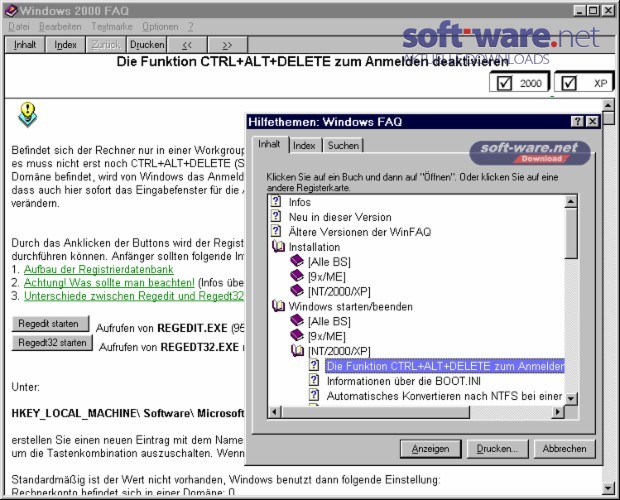This screenshot has width=620, height=500.
Task: Open the Unterschiede zwischen Regedit und Regedt32 link
Action: [x=134, y=296]
